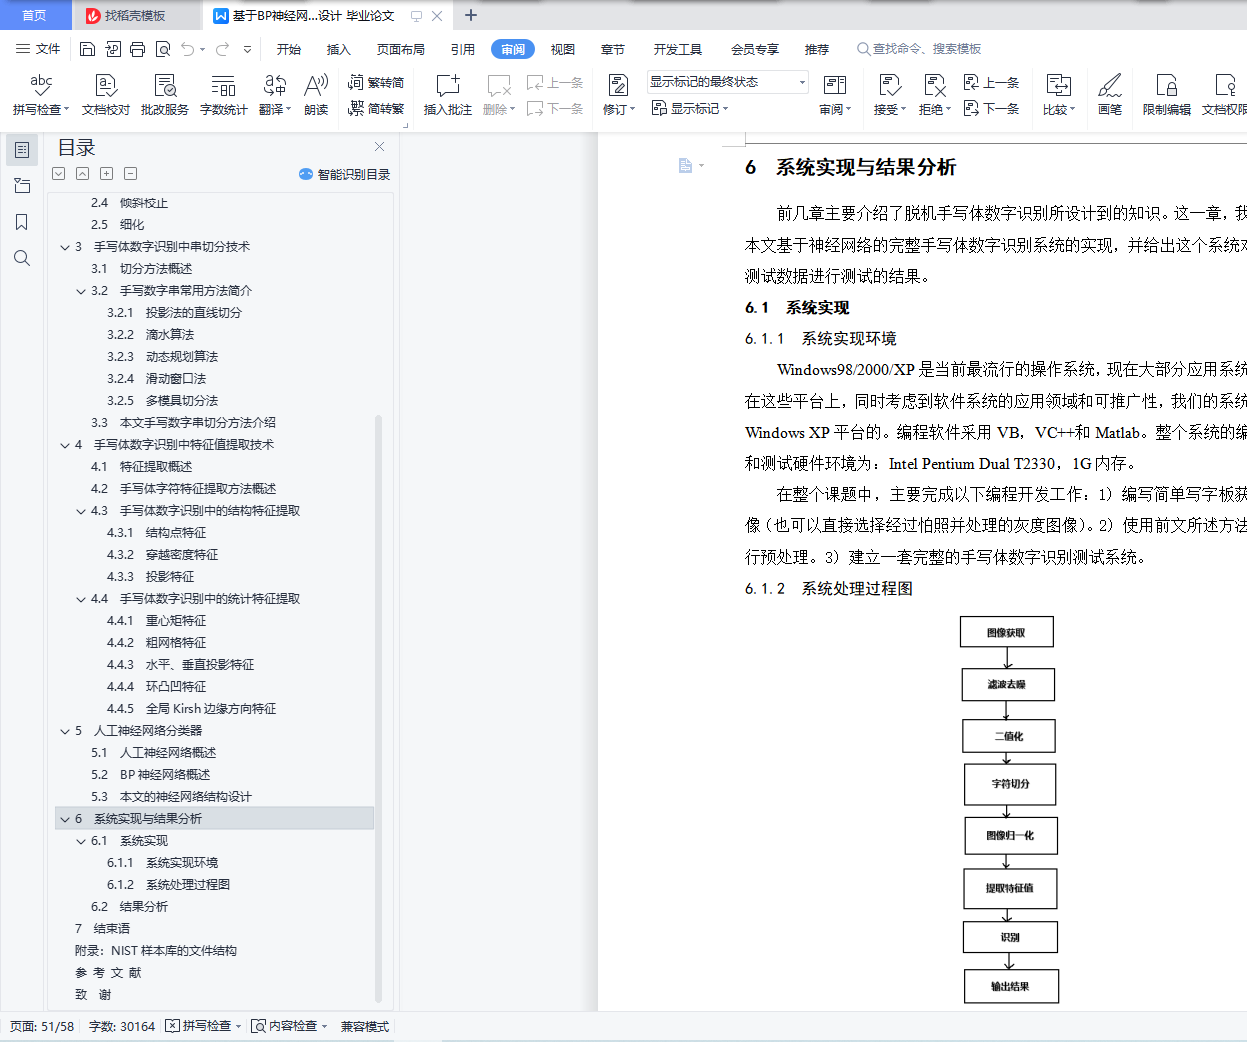Open 限制编辑 restrict editing
Viewport: 1247px width, 1042px height.
pos(1167,95)
